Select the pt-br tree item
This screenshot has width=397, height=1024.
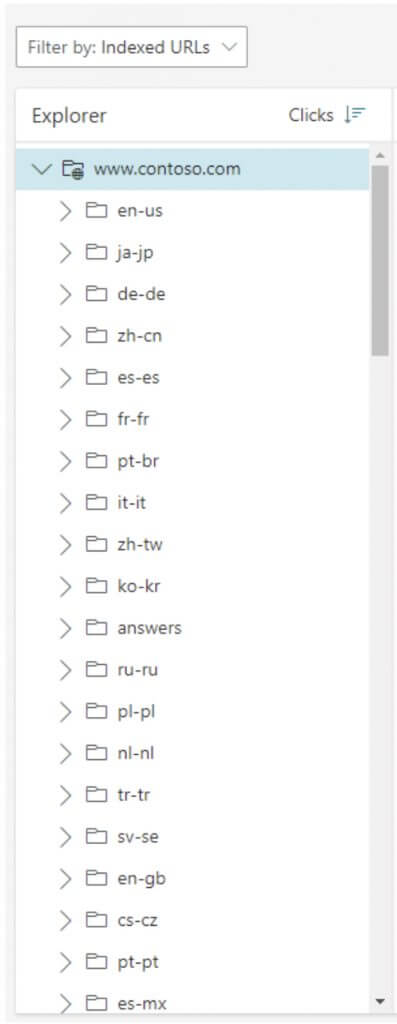coord(193,462)
